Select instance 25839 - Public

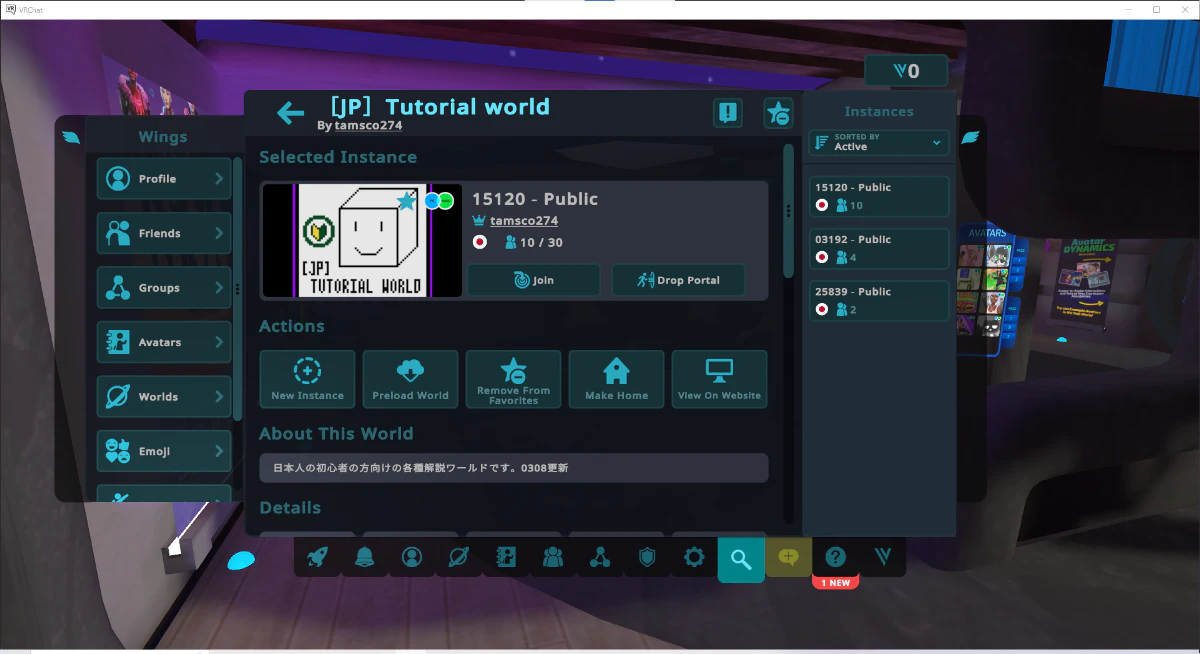pos(879,300)
